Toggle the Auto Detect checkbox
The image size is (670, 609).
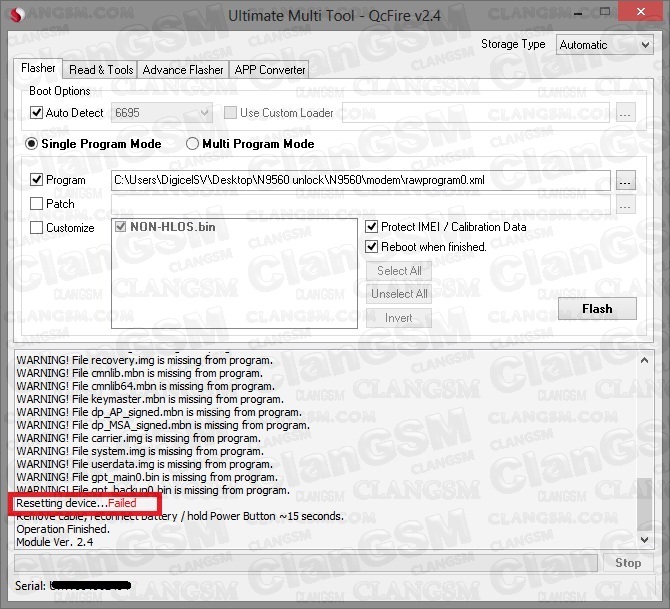[36, 112]
